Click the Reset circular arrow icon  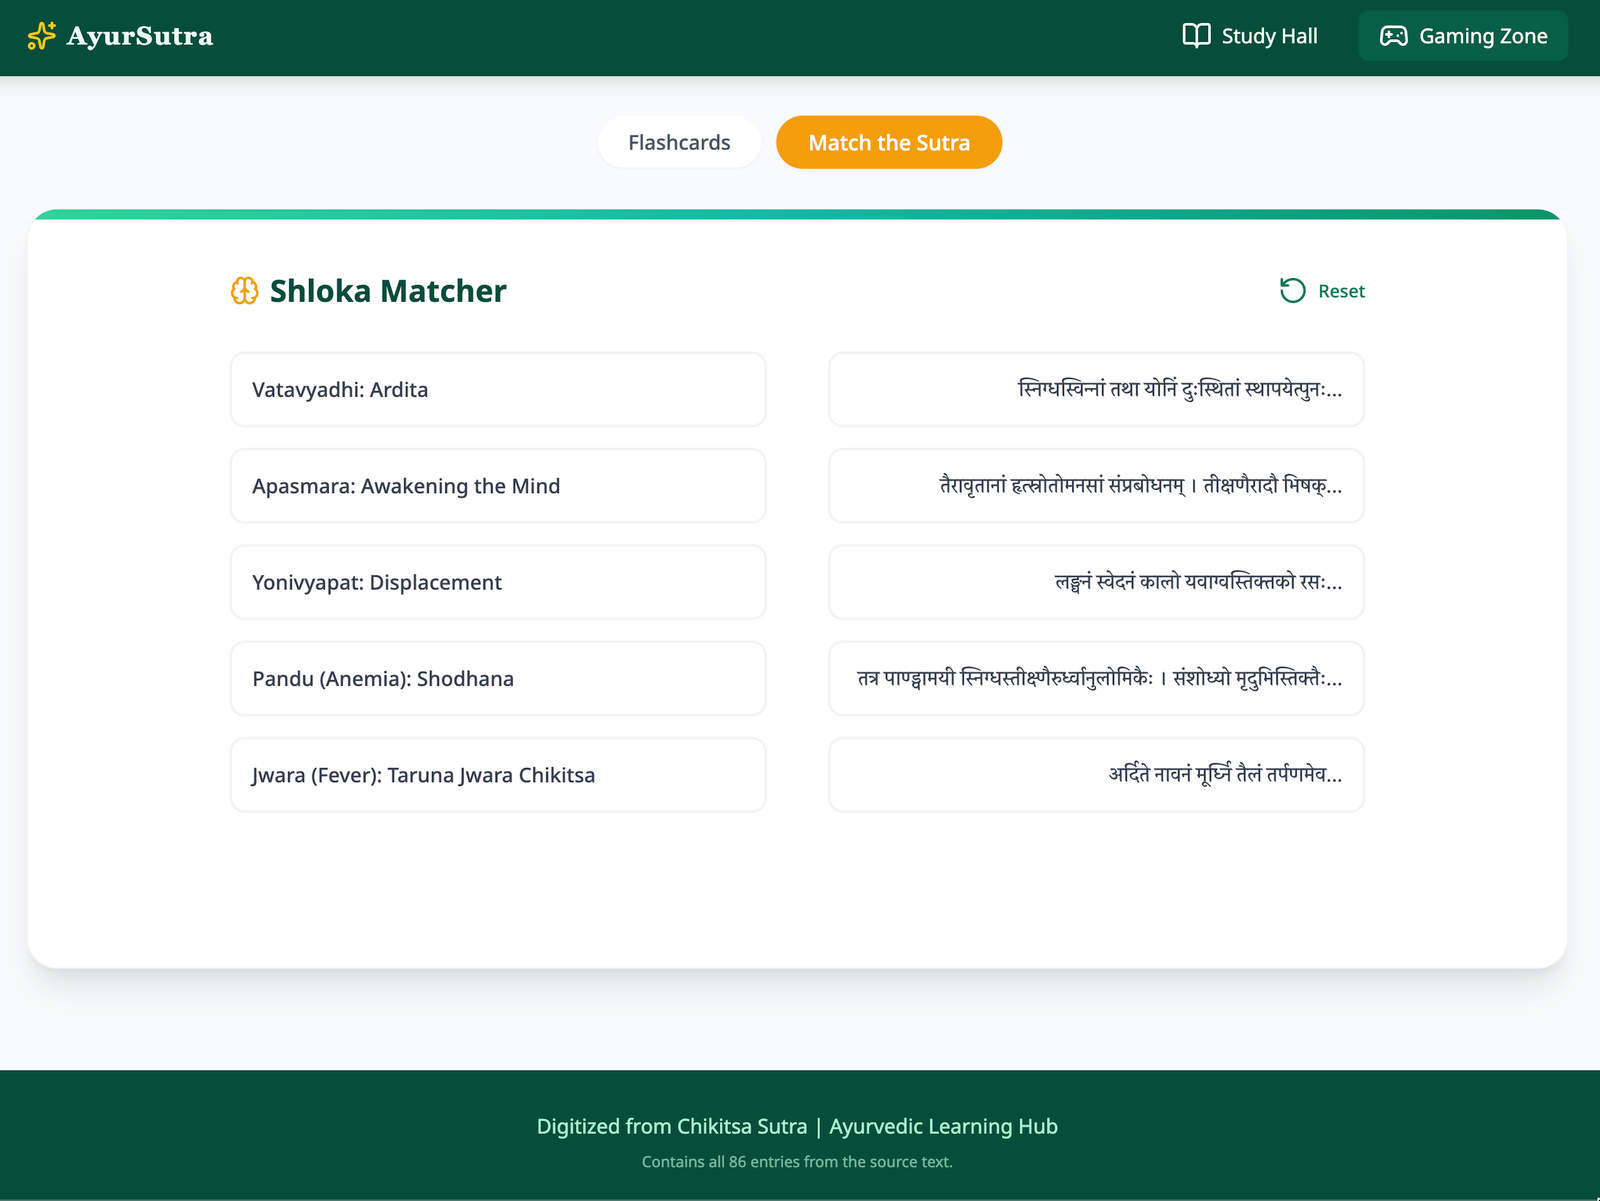(x=1292, y=291)
